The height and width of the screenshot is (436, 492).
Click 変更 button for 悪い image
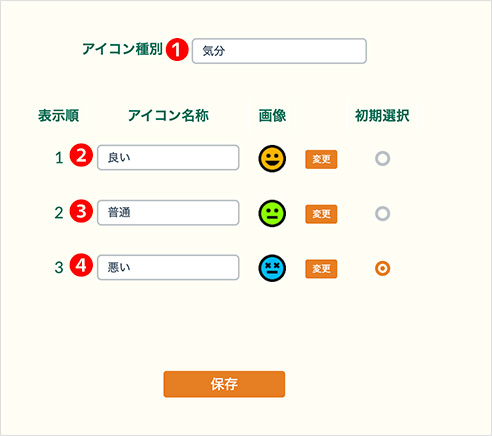click(321, 269)
